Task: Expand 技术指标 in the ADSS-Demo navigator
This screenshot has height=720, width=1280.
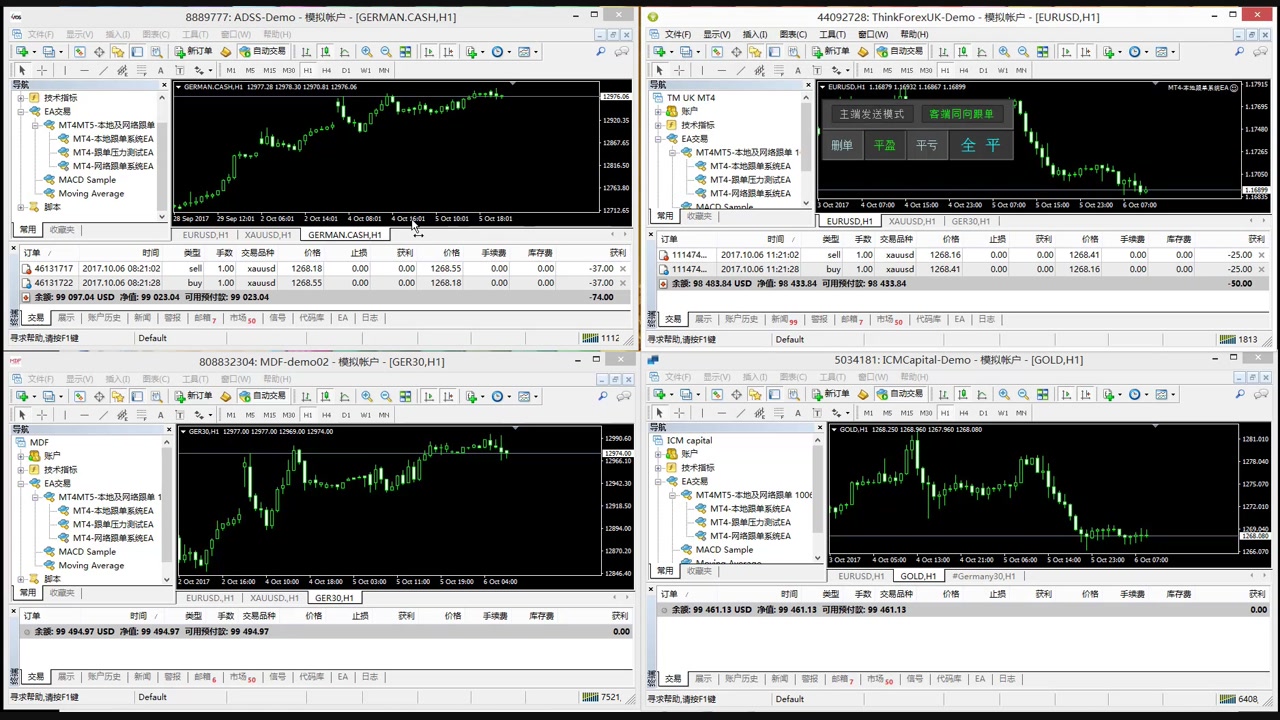Action: [x=21, y=98]
